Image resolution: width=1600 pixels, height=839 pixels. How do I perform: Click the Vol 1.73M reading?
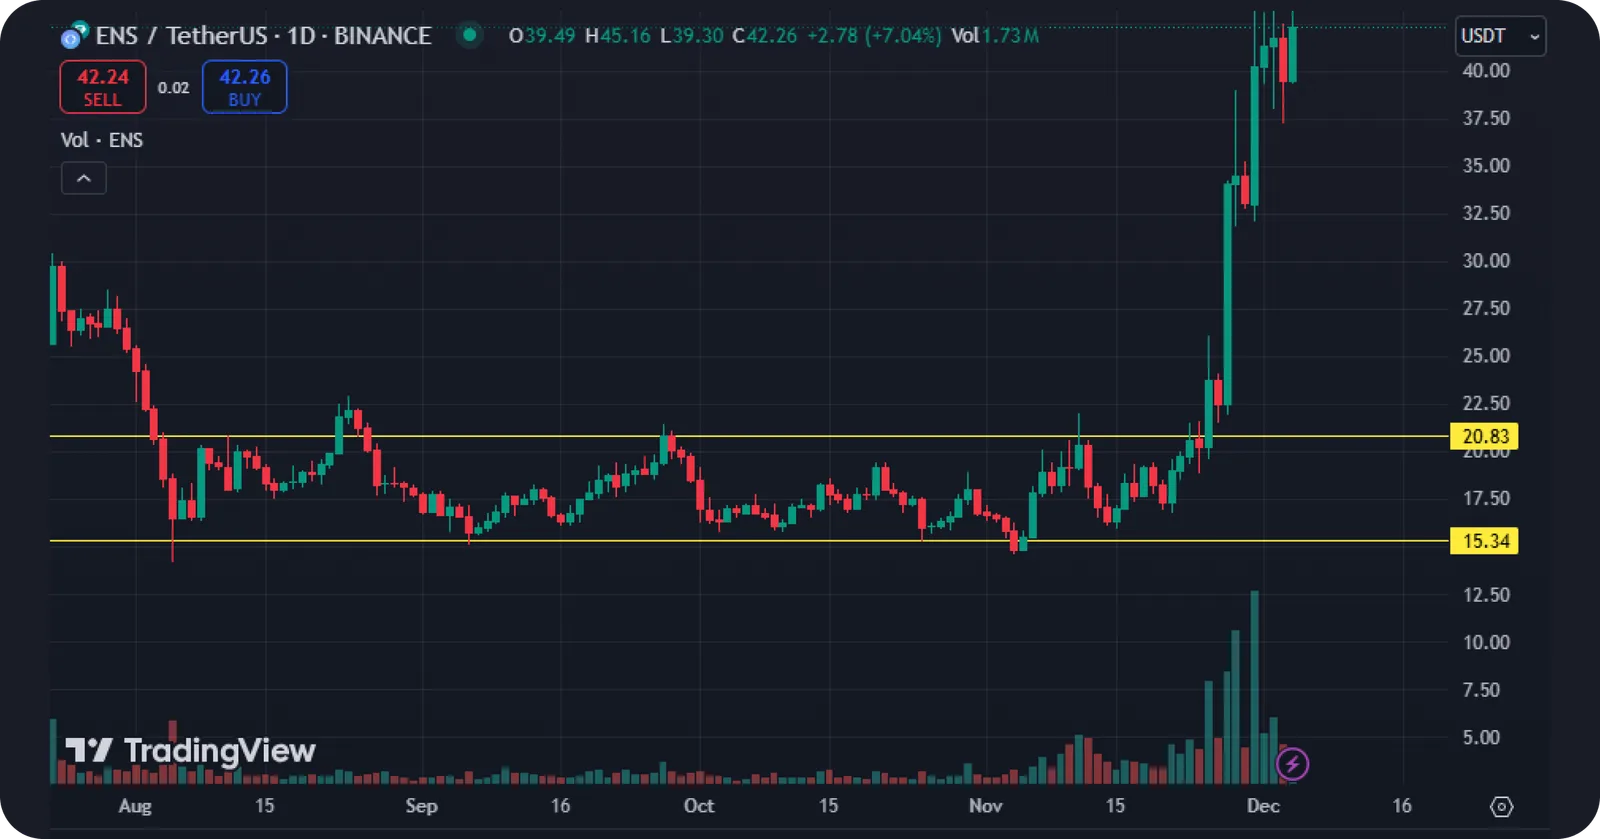click(995, 36)
